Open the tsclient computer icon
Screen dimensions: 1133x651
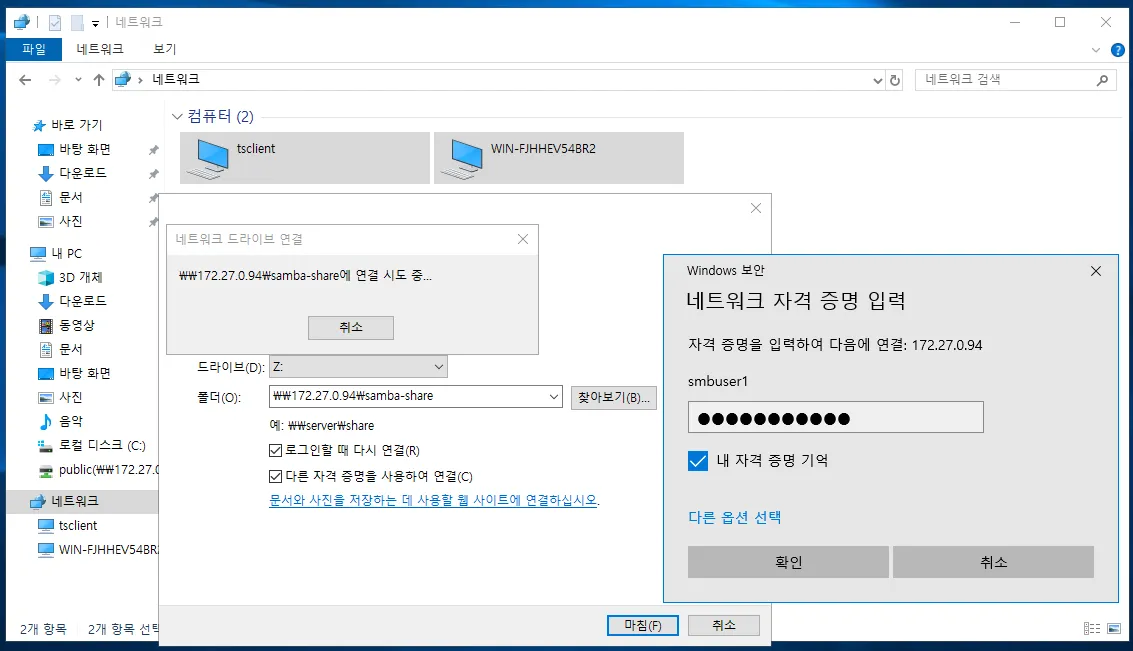pos(304,158)
